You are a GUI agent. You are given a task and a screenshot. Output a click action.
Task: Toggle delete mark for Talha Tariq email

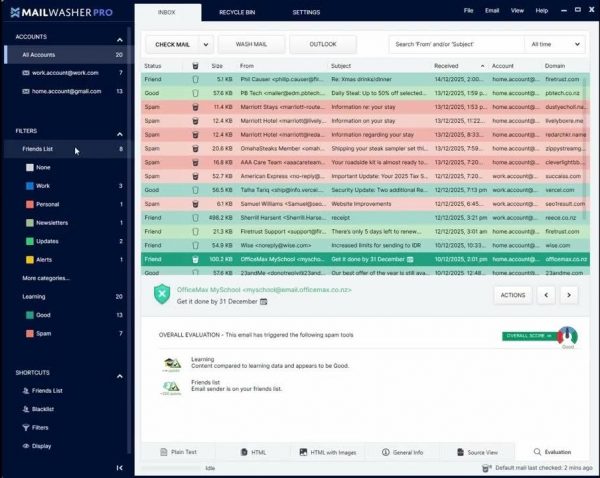[x=195, y=190]
